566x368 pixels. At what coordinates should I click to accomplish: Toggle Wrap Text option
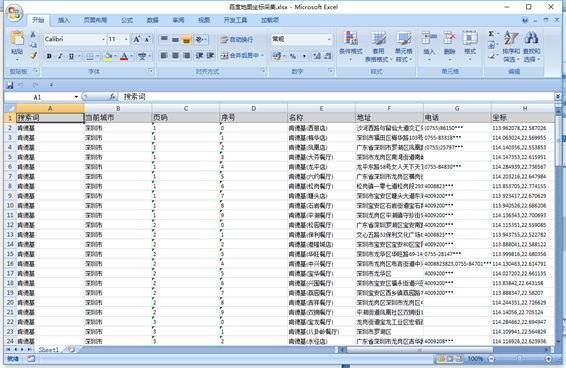pos(237,39)
